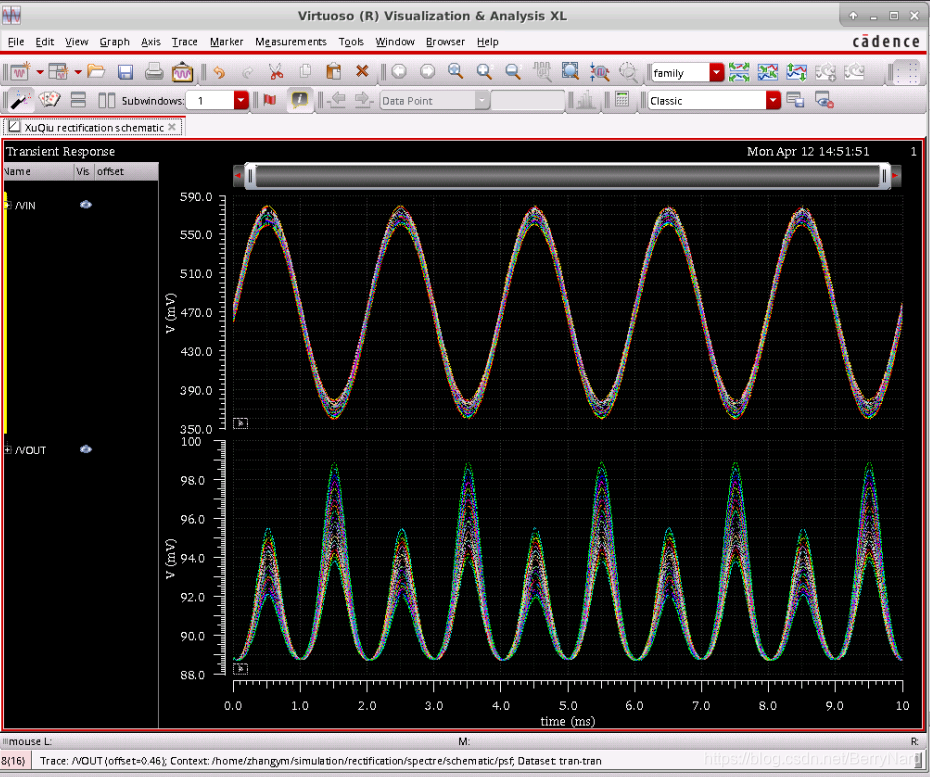Click the offset column header
The height and width of the screenshot is (777, 930).
[111, 172]
